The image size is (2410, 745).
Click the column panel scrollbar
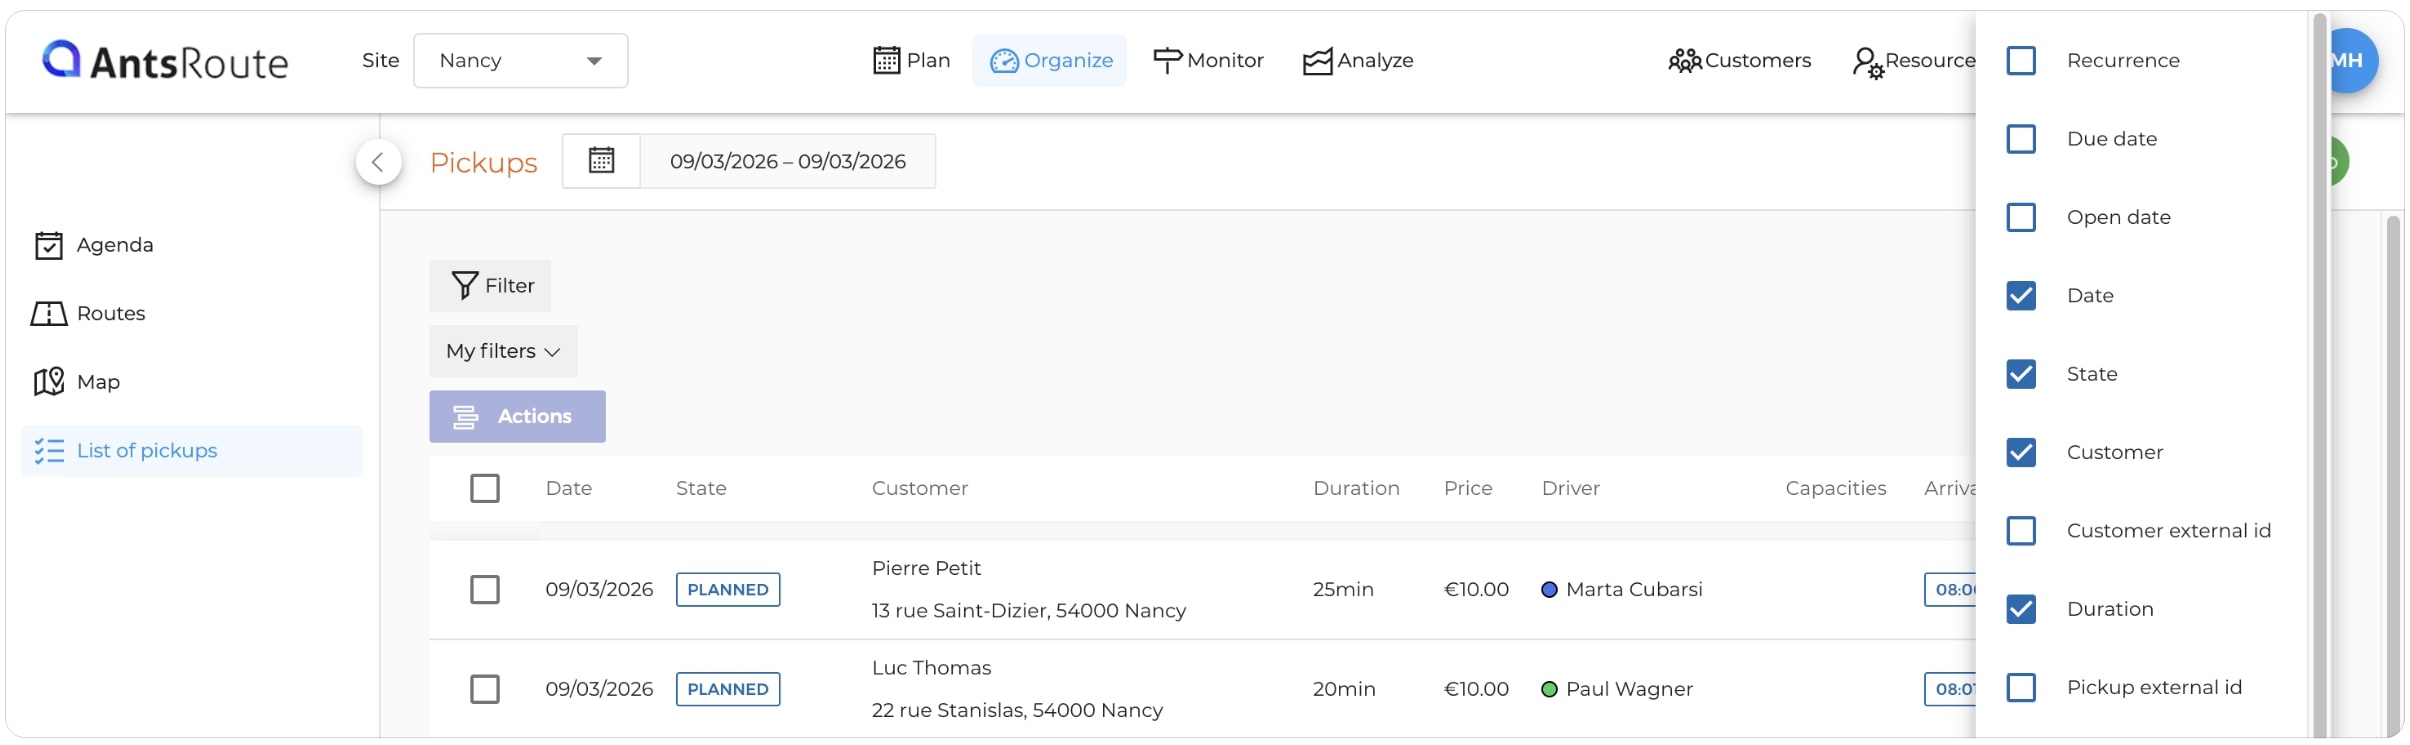pyautogui.click(x=2321, y=375)
